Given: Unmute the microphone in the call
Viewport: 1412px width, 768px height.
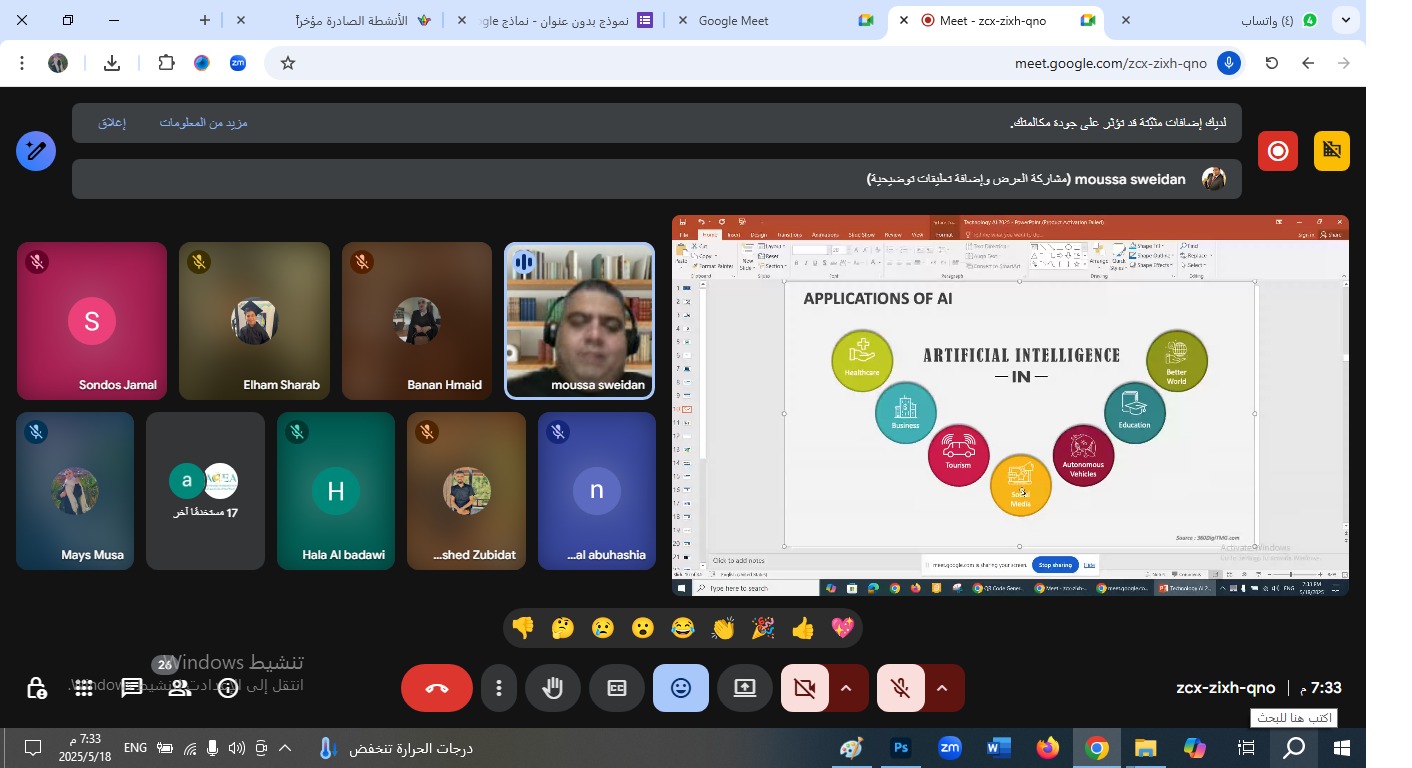Looking at the screenshot, I should [x=900, y=688].
